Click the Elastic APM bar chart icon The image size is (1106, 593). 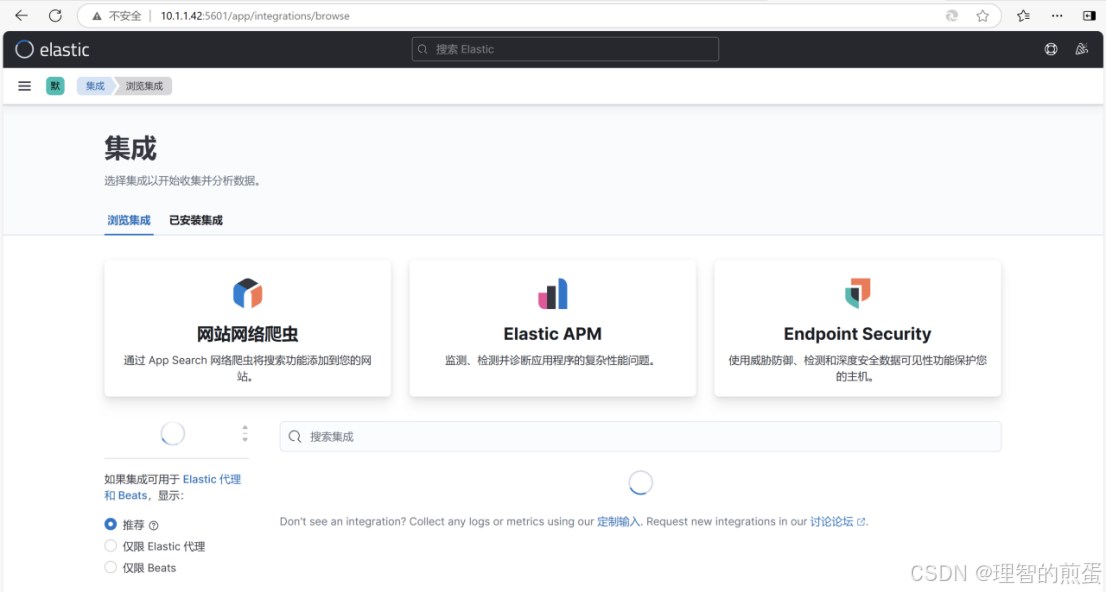[x=552, y=293]
